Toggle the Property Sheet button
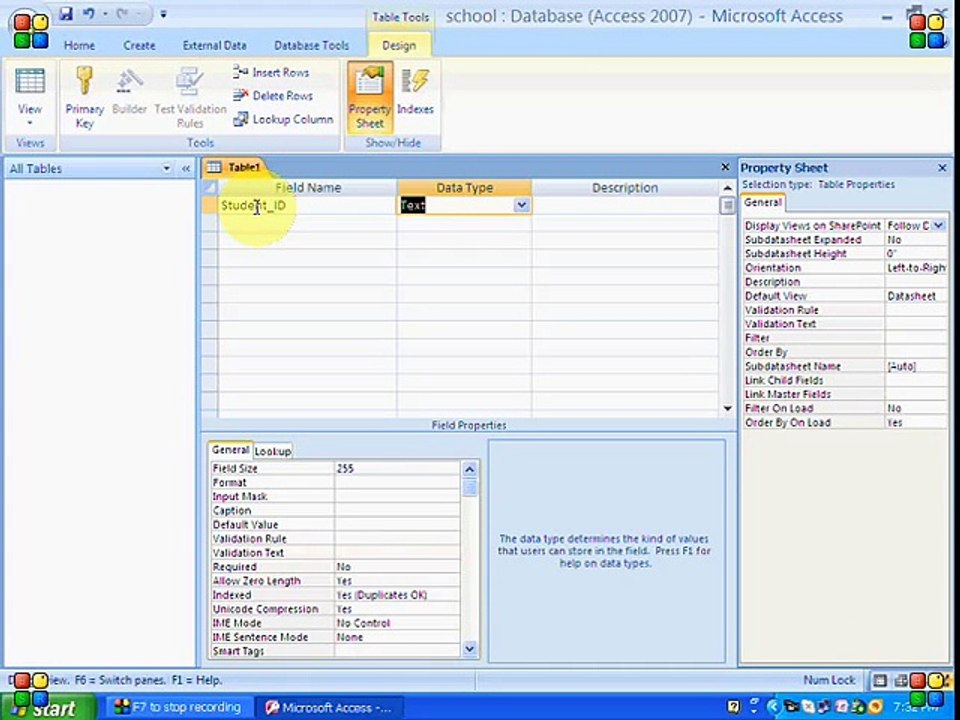Screen dimensions: 960x720 coord(370,98)
